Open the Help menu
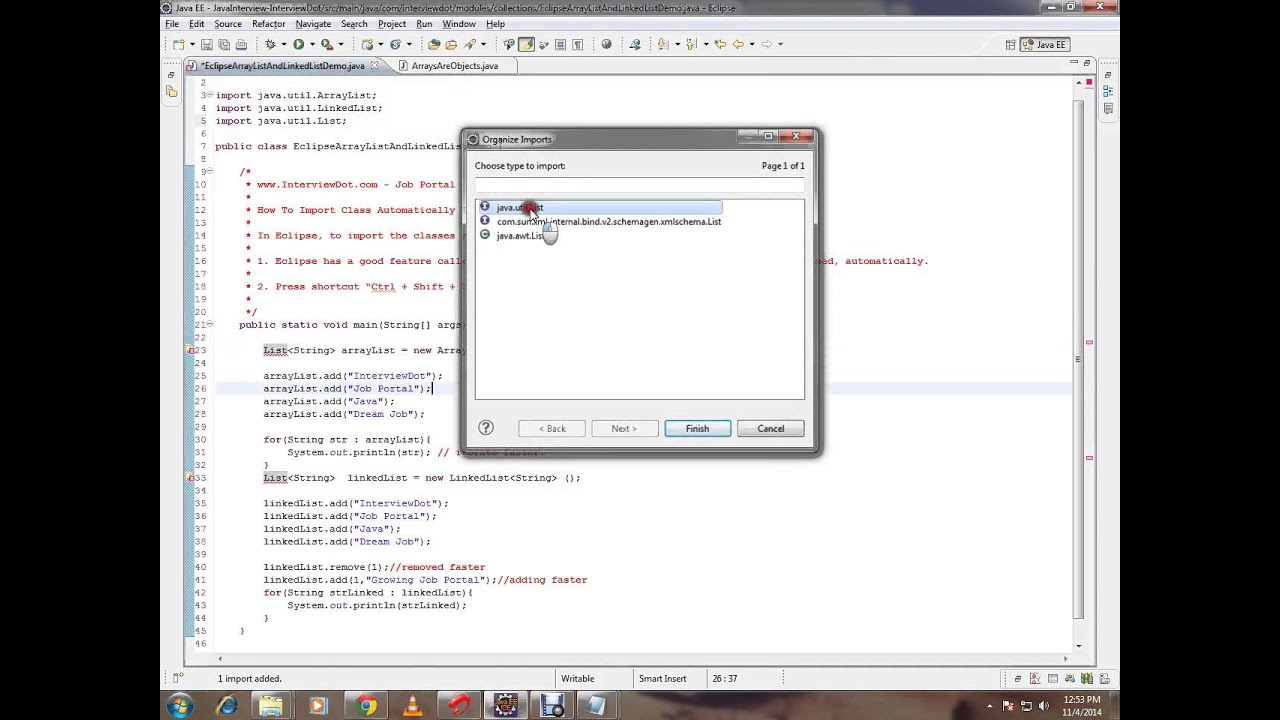The image size is (1280, 720). point(495,24)
